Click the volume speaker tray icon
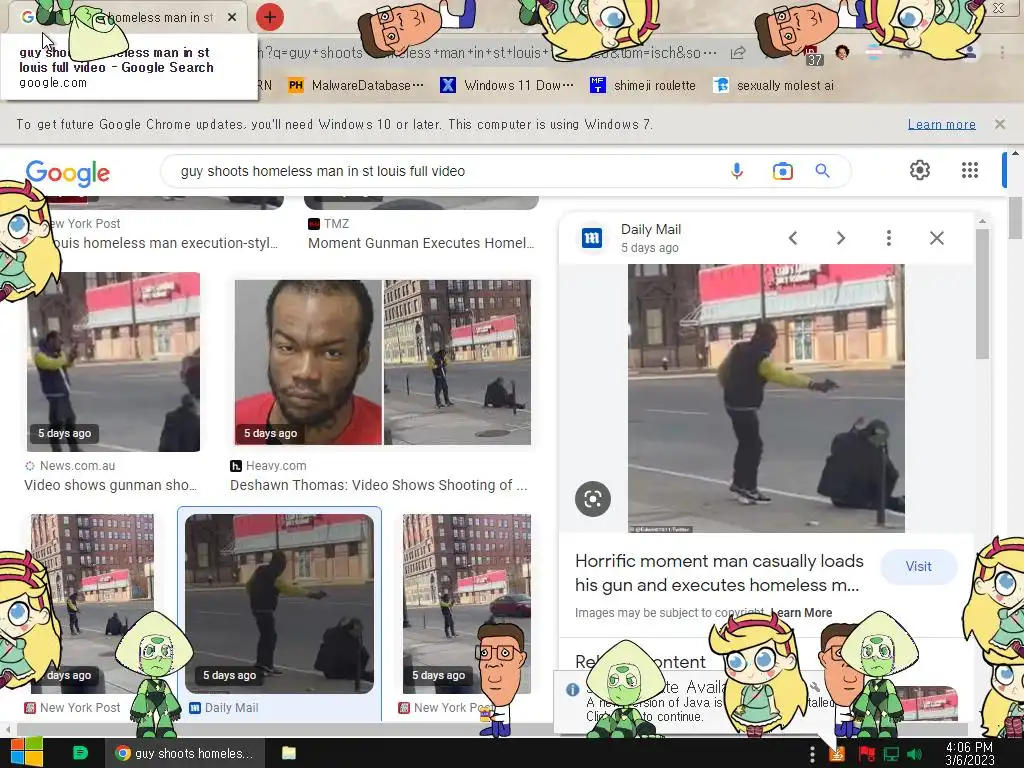The height and width of the screenshot is (768, 1024). pos(915,754)
